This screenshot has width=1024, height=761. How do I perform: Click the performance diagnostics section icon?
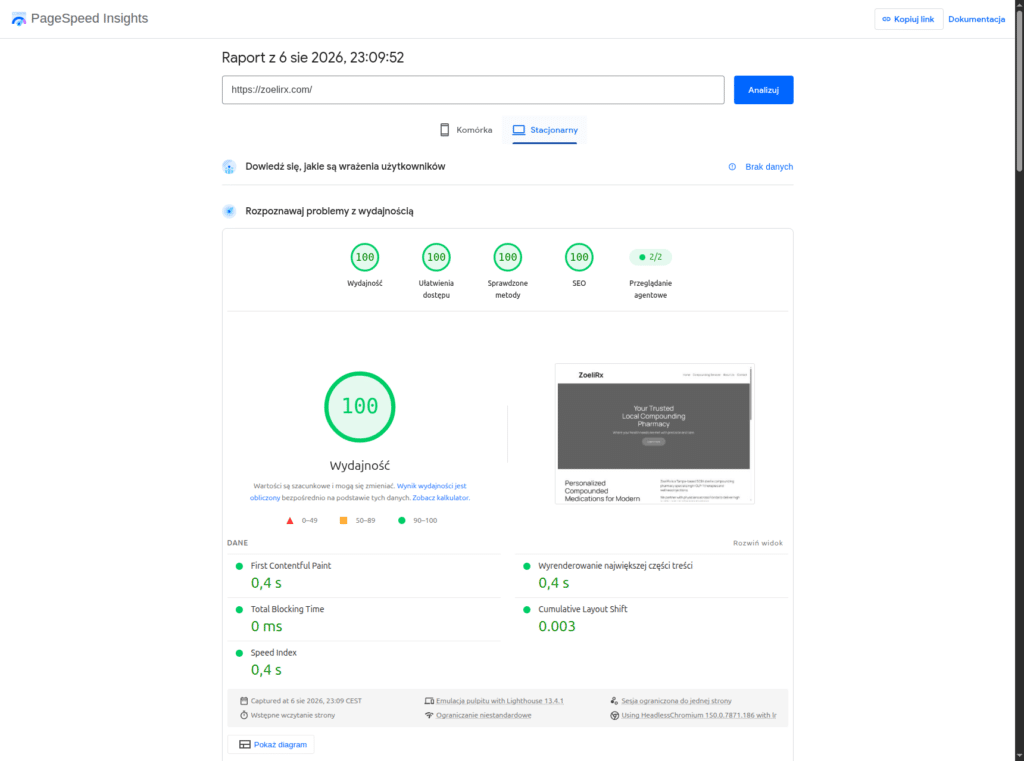(229, 211)
